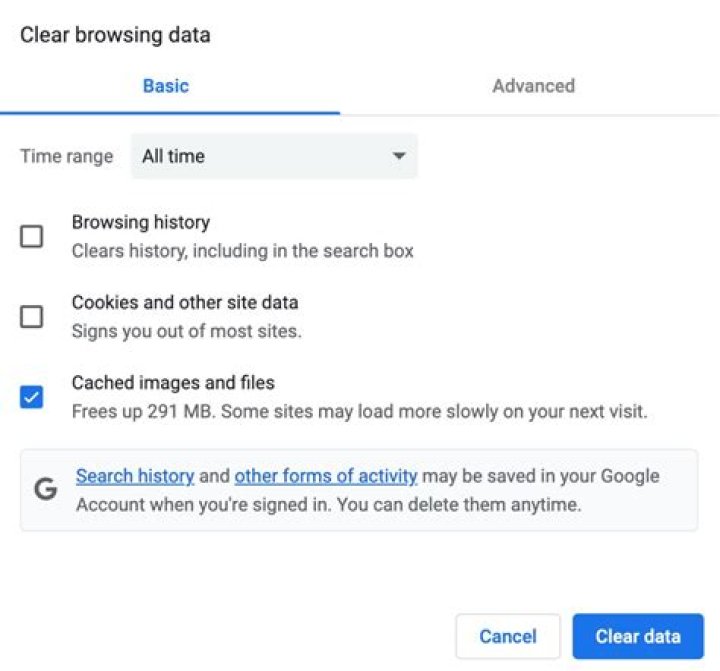Open the All time range dropdown

click(x=273, y=156)
